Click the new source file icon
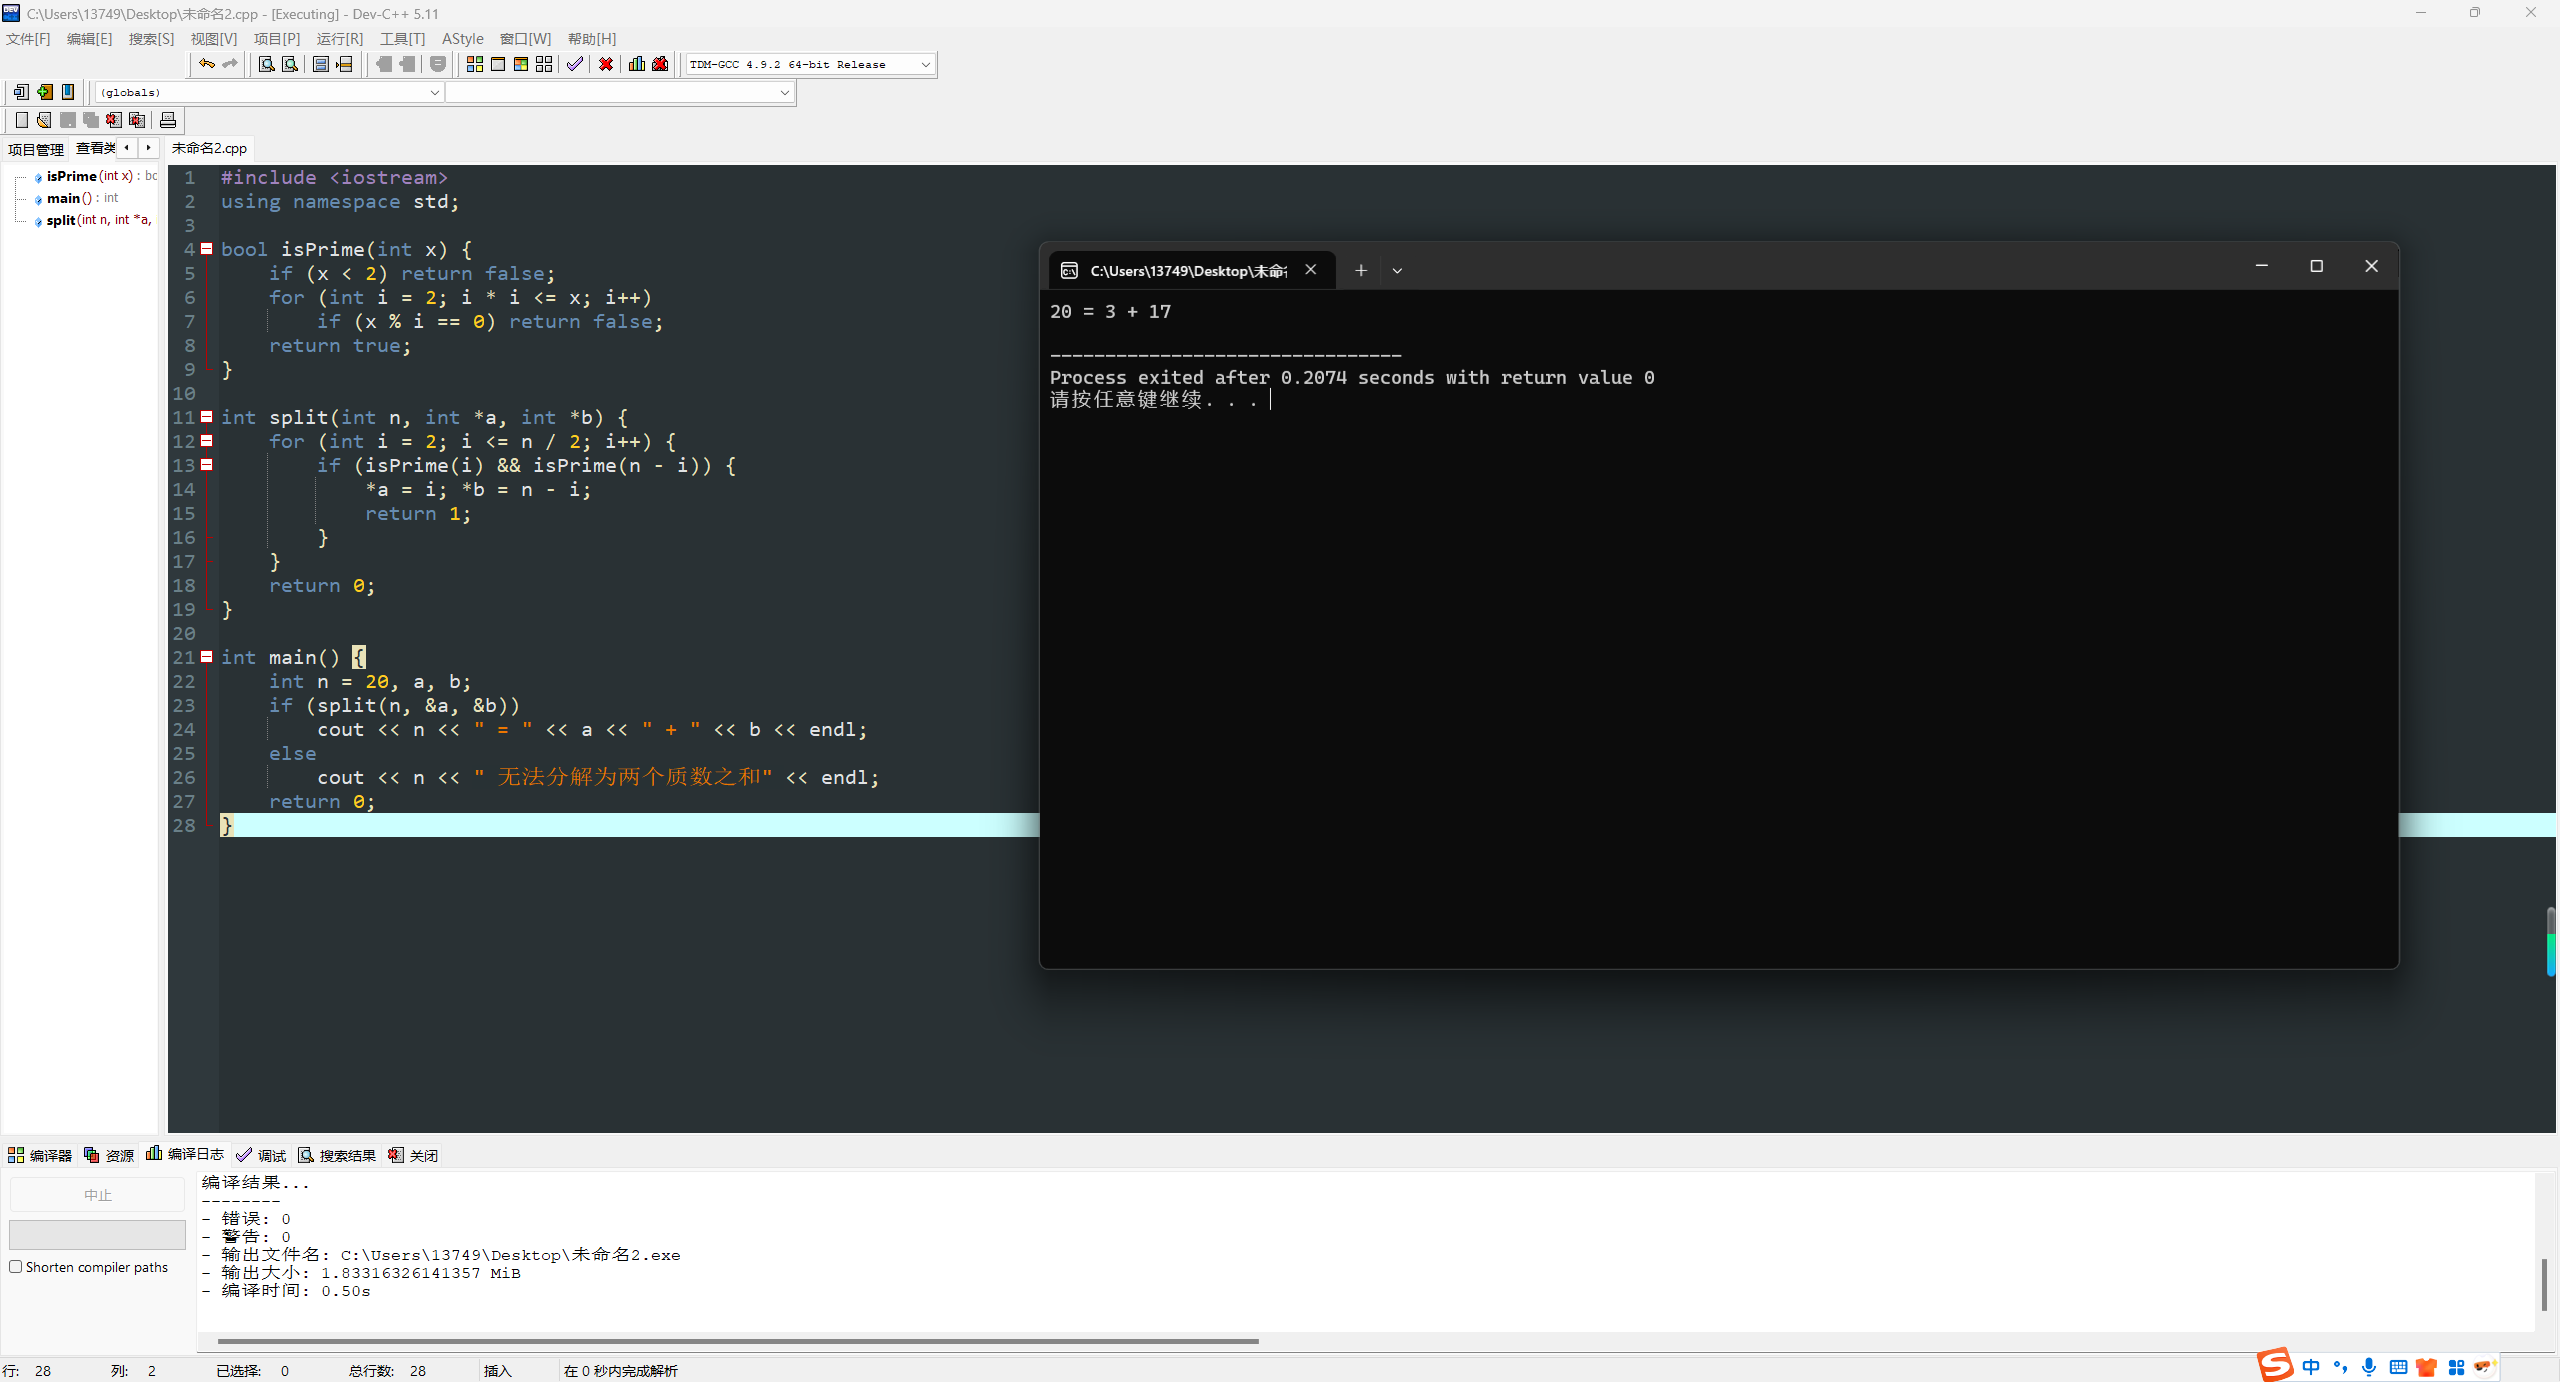 tap(22, 120)
